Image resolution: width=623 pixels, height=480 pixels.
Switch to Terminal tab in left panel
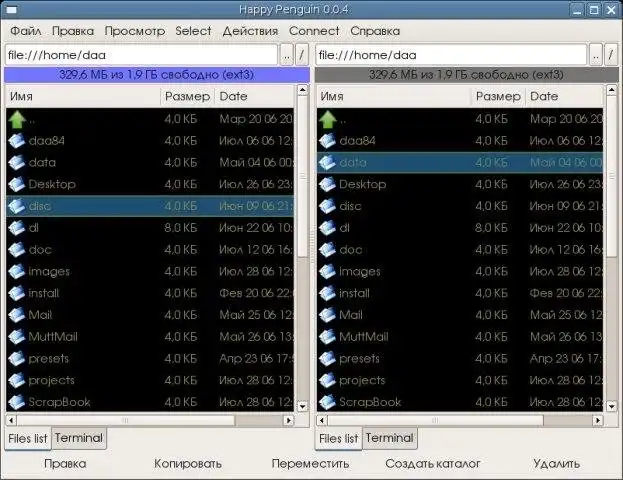click(79, 438)
